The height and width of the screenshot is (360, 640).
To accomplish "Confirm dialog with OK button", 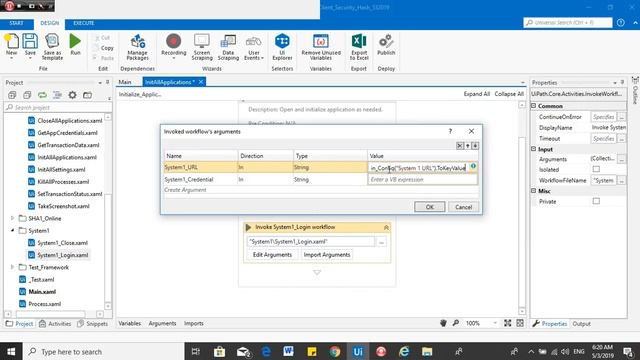I will point(429,207).
